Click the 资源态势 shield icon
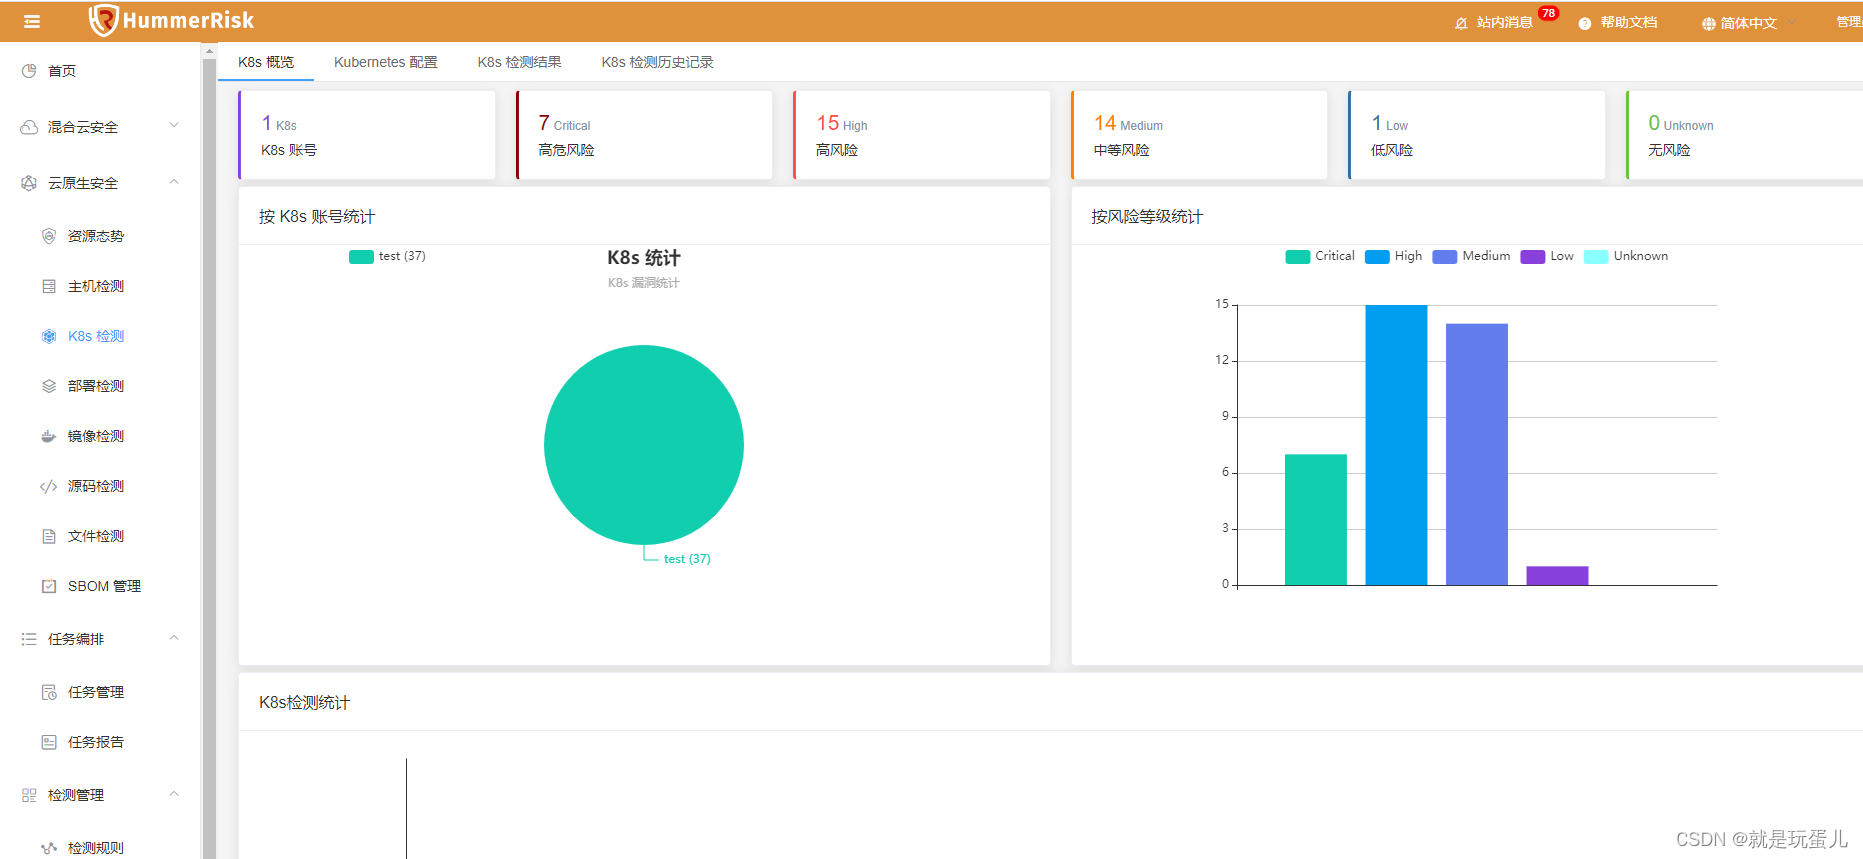The width and height of the screenshot is (1863, 859). [x=49, y=236]
